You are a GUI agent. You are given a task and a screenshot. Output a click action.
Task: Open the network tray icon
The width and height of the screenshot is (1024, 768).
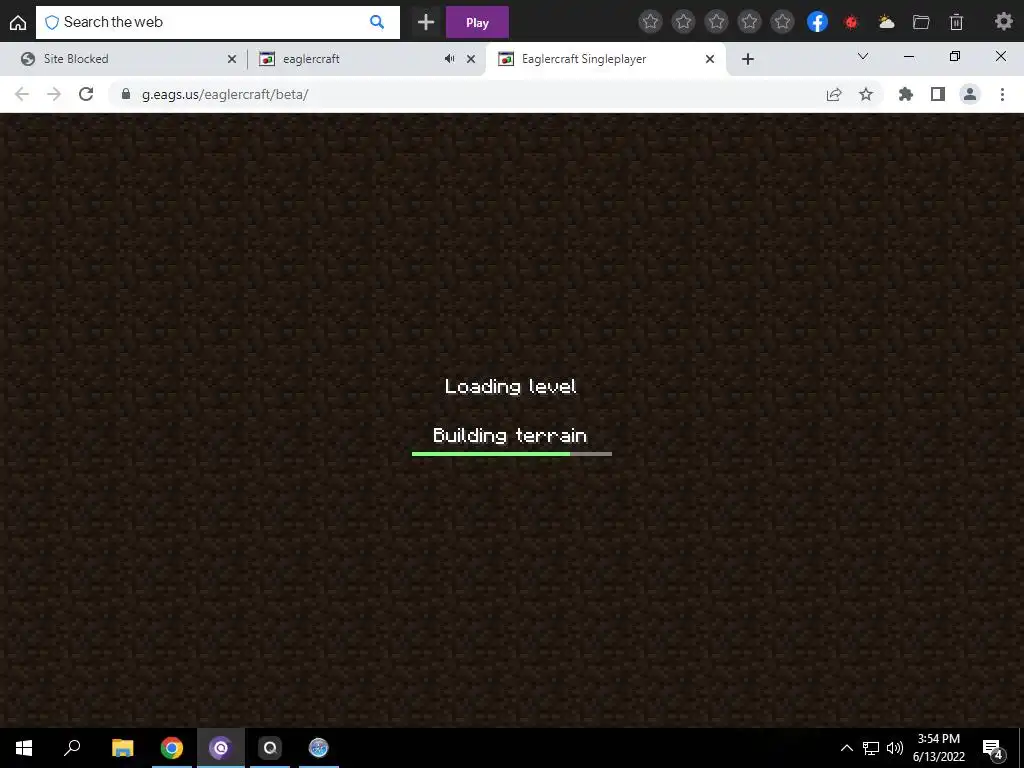pyautogui.click(x=871, y=748)
